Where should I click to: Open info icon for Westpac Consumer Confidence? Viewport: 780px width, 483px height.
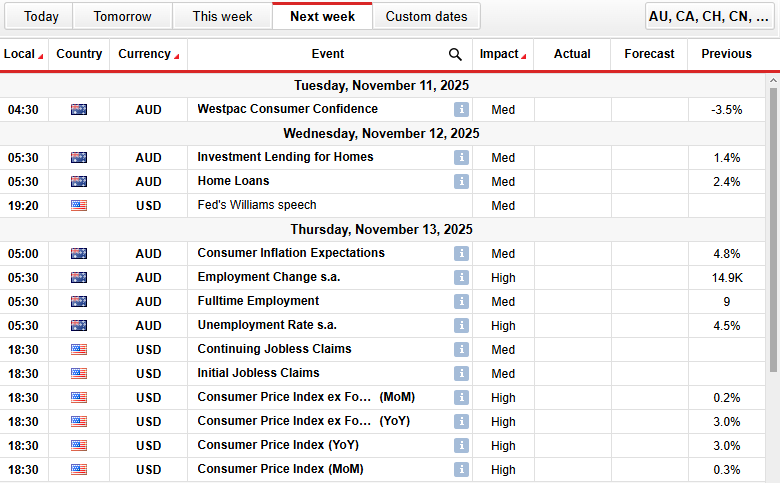[461, 110]
